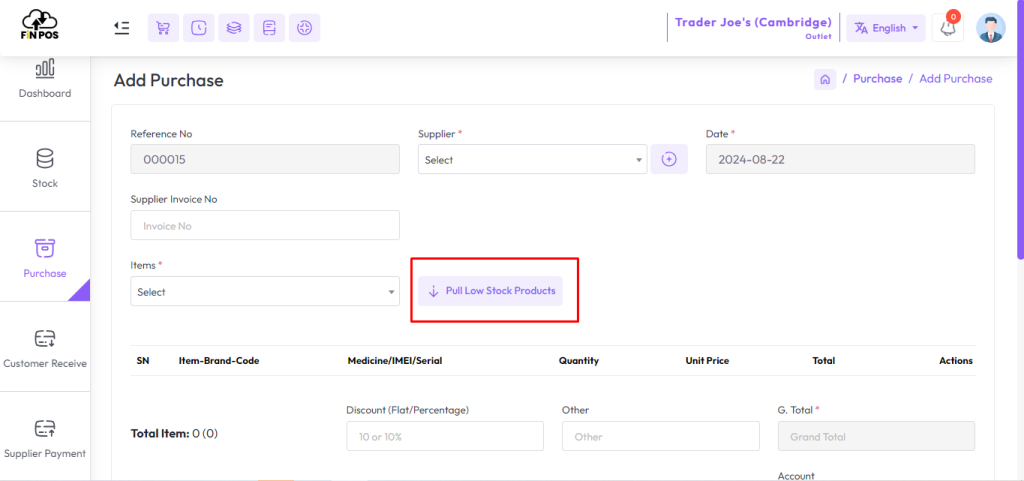Open the stacked layers shortcut icon
The width and height of the screenshot is (1024, 481).
pos(234,28)
